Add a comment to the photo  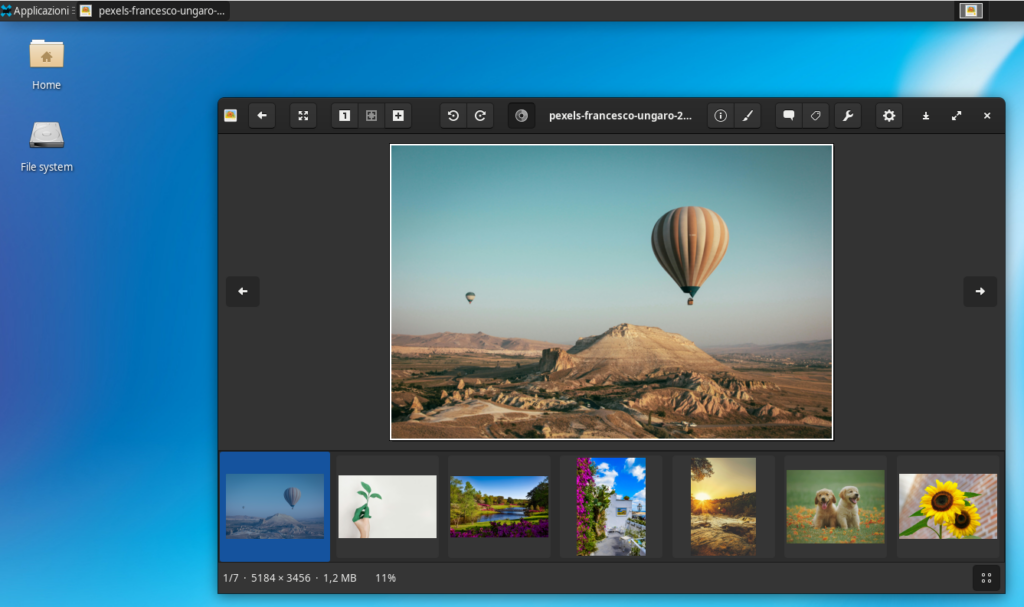pyautogui.click(x=788, y=115)
